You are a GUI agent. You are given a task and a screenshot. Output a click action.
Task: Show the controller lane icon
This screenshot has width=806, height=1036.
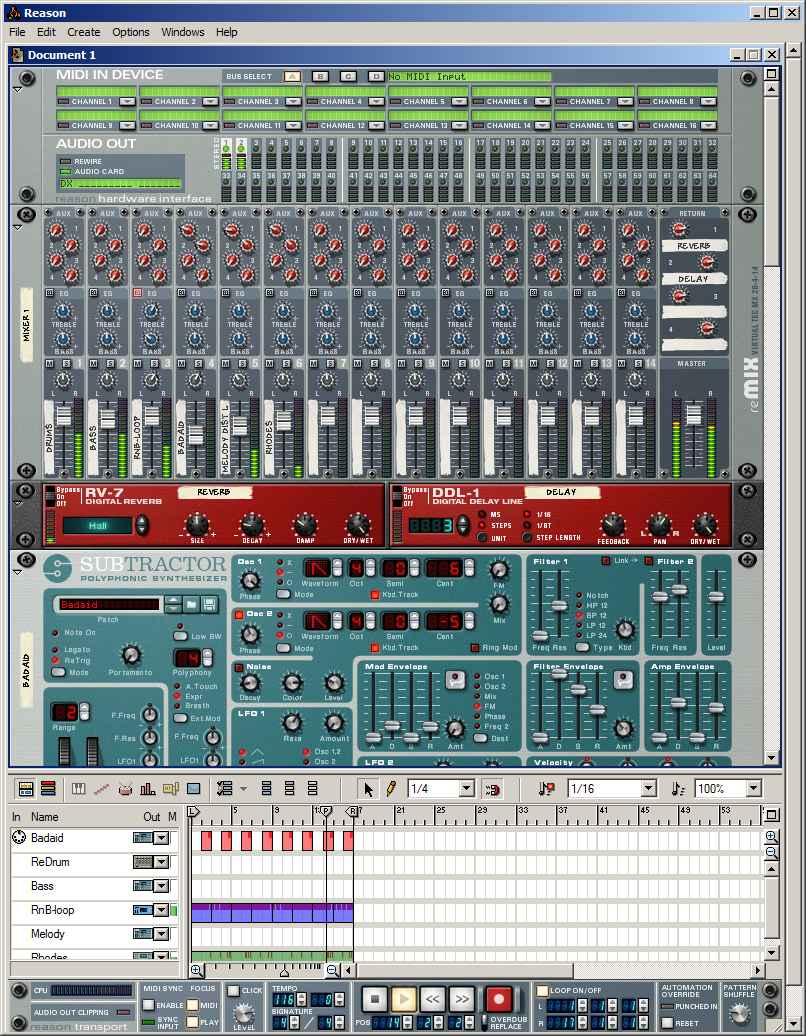194,788
